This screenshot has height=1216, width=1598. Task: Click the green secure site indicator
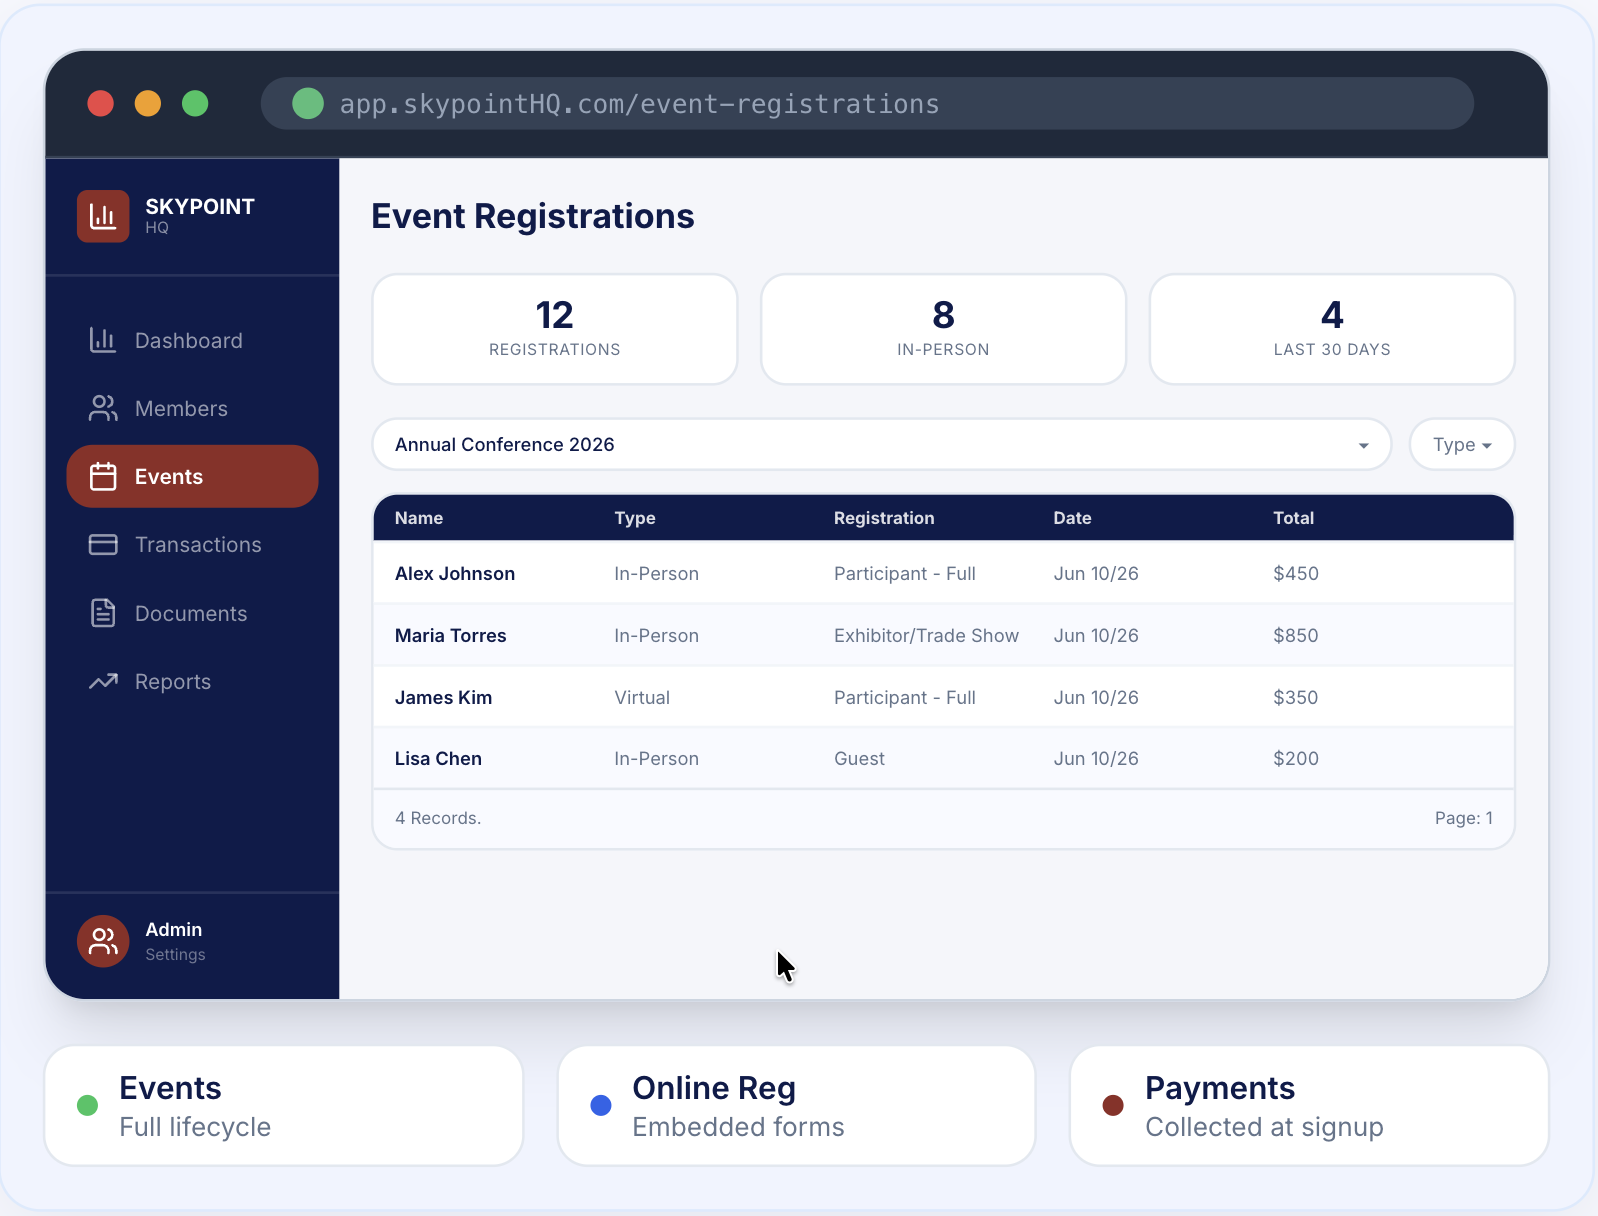[308, 103]
